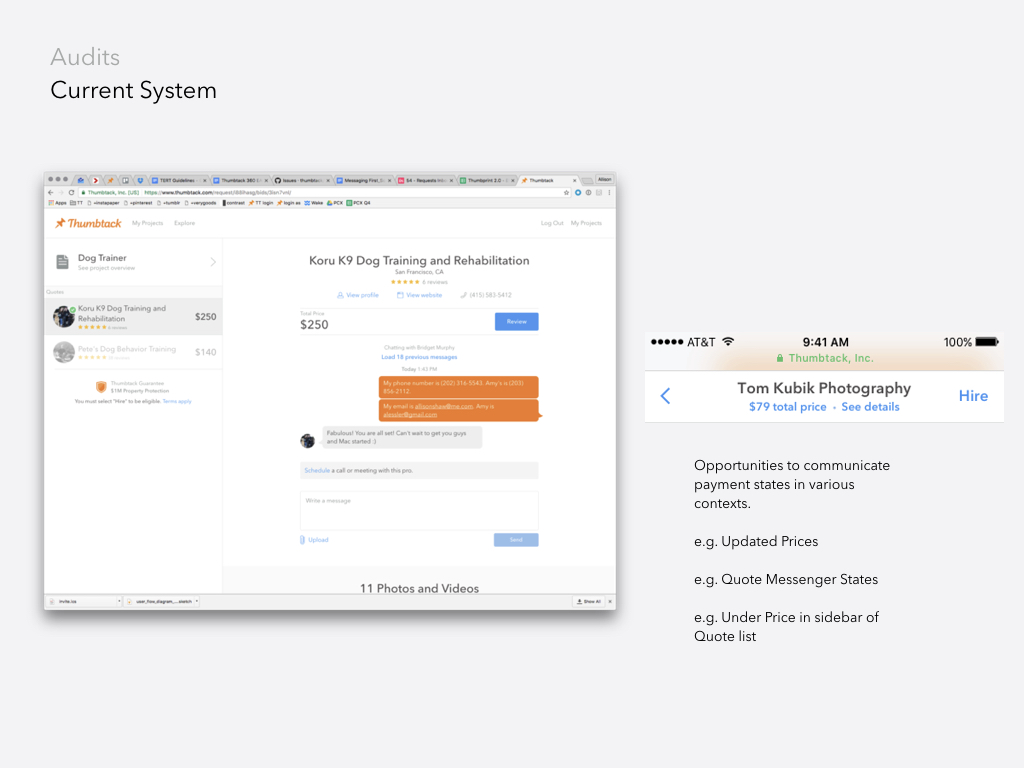Open the TT login bookmark
This screenshot has width=1024, height=768.
tap(261, 203)
